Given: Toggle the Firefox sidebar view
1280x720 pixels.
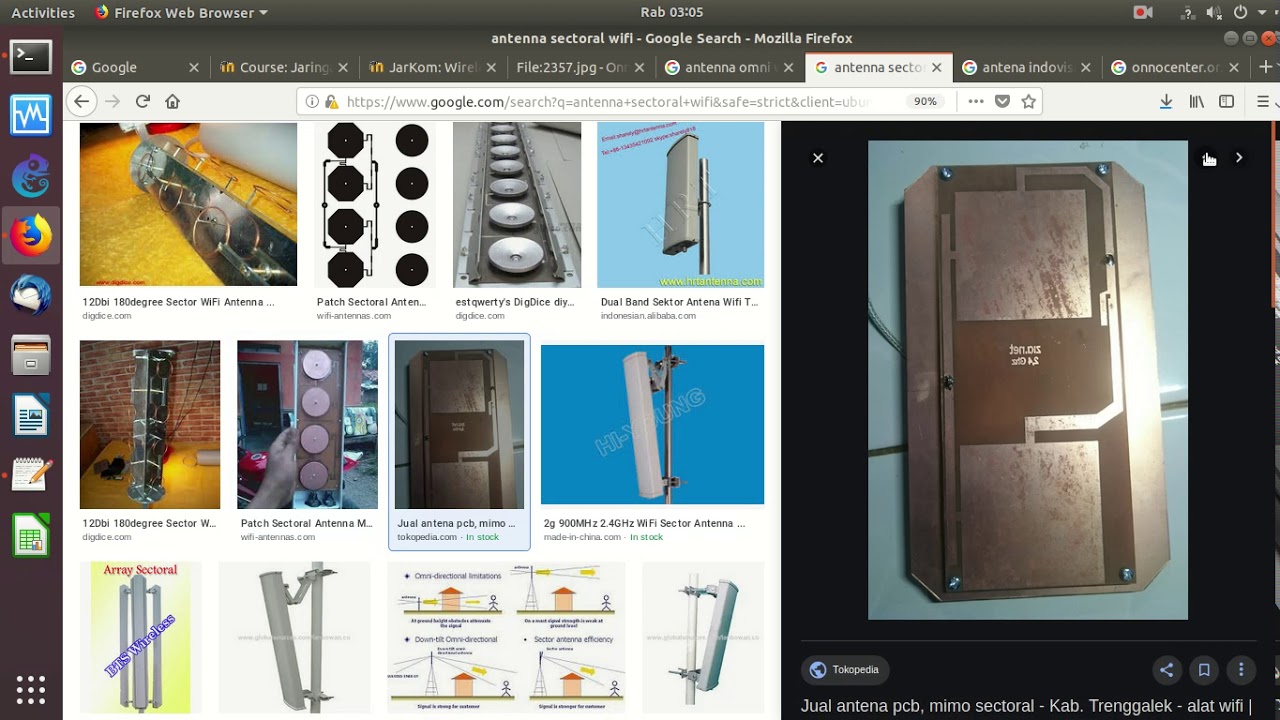Looking at the screenshot, I should click(x=1226, y=101).
